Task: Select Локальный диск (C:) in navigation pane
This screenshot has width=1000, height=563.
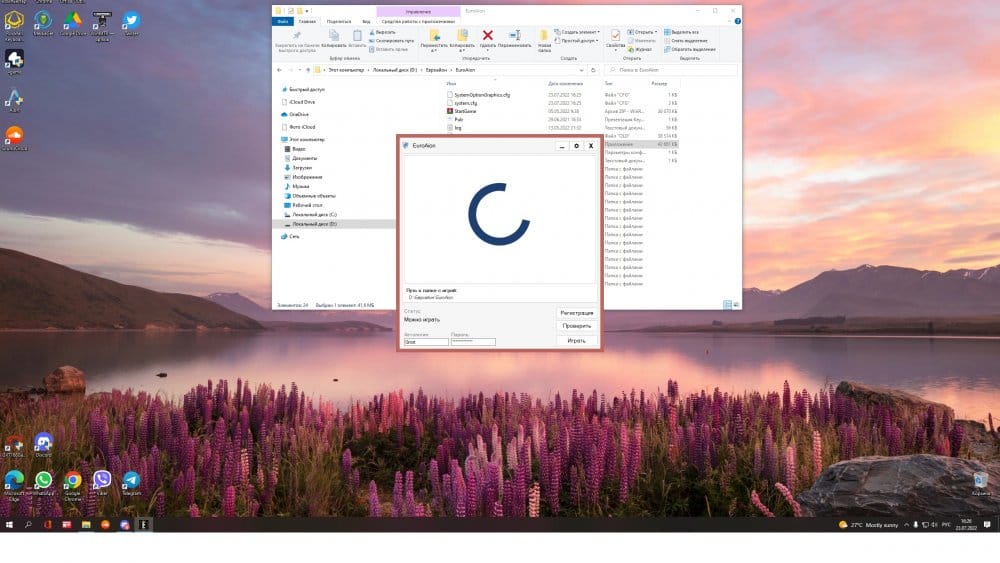Action: (x=314, y=215)
